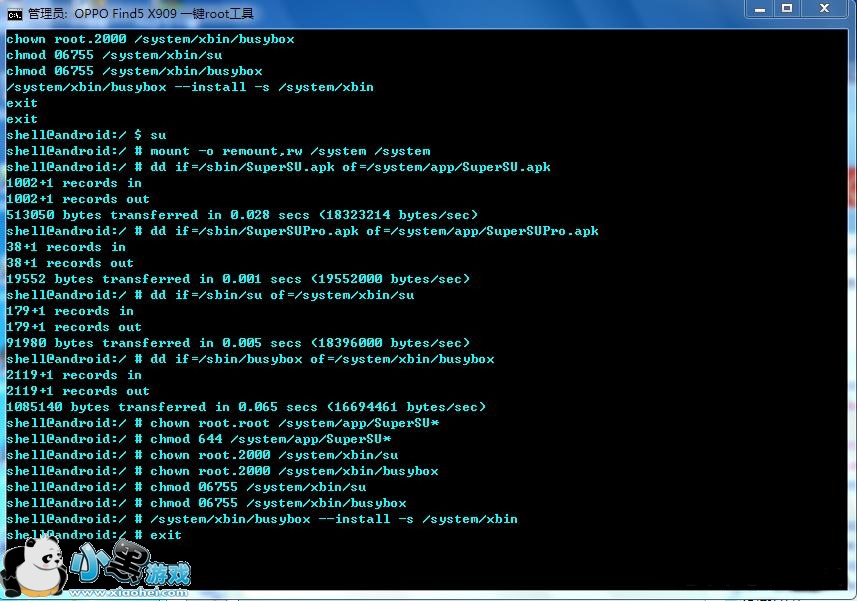Viewport: 857px width, 601px height.
Task: Select '513050 bytes transferred in 0.028 secs' line
Action: coord(242,215)
